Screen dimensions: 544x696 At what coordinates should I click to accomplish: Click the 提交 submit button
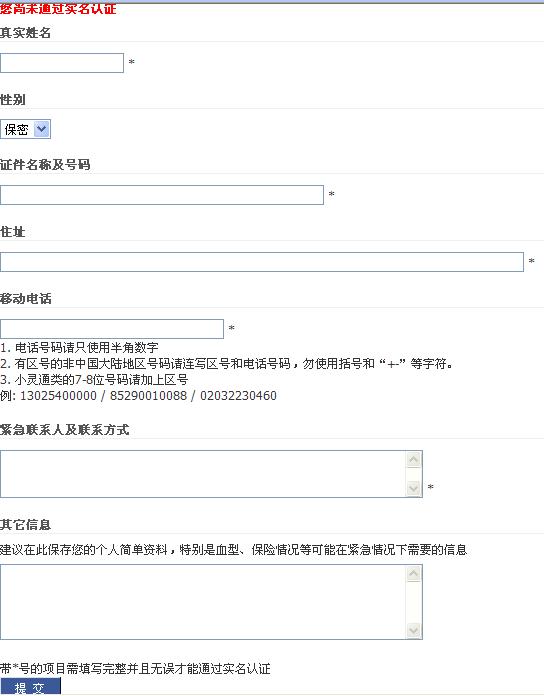point(30,687)
